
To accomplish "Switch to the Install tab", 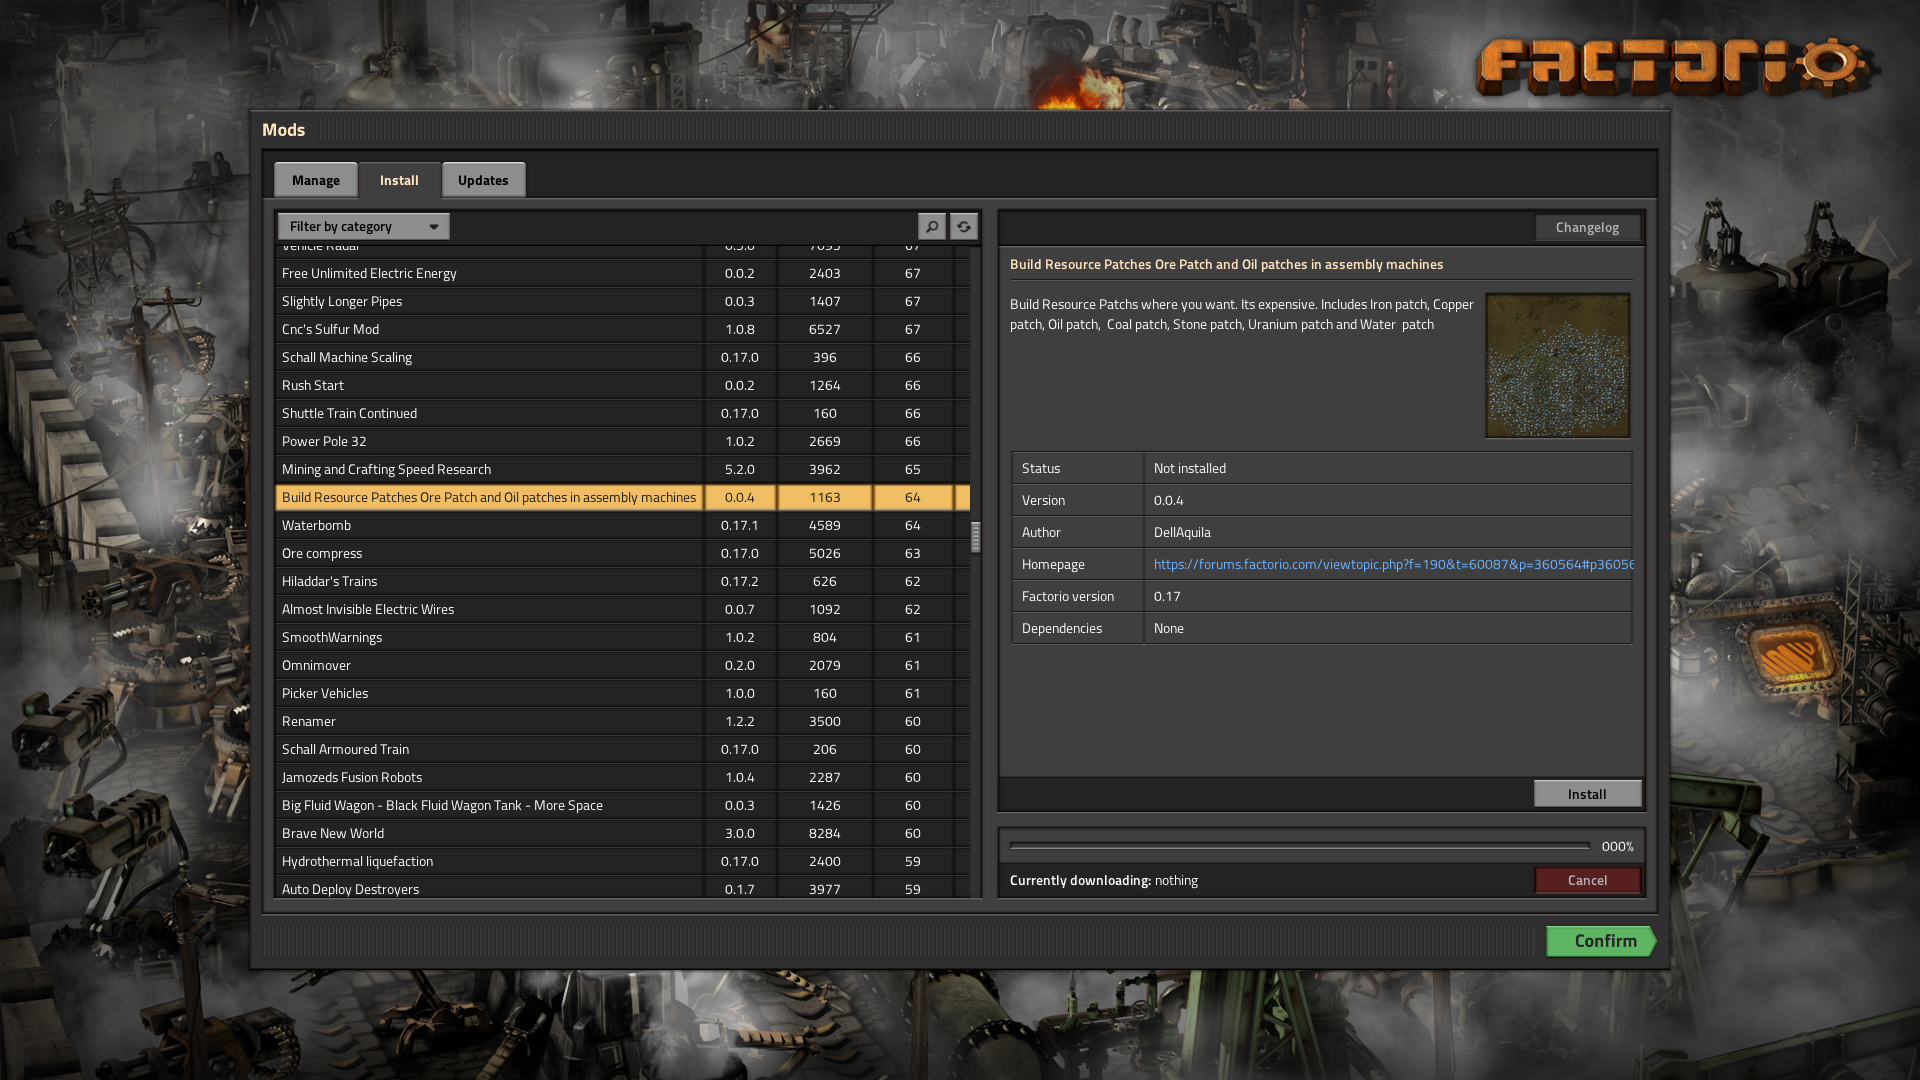I will 399,180.
